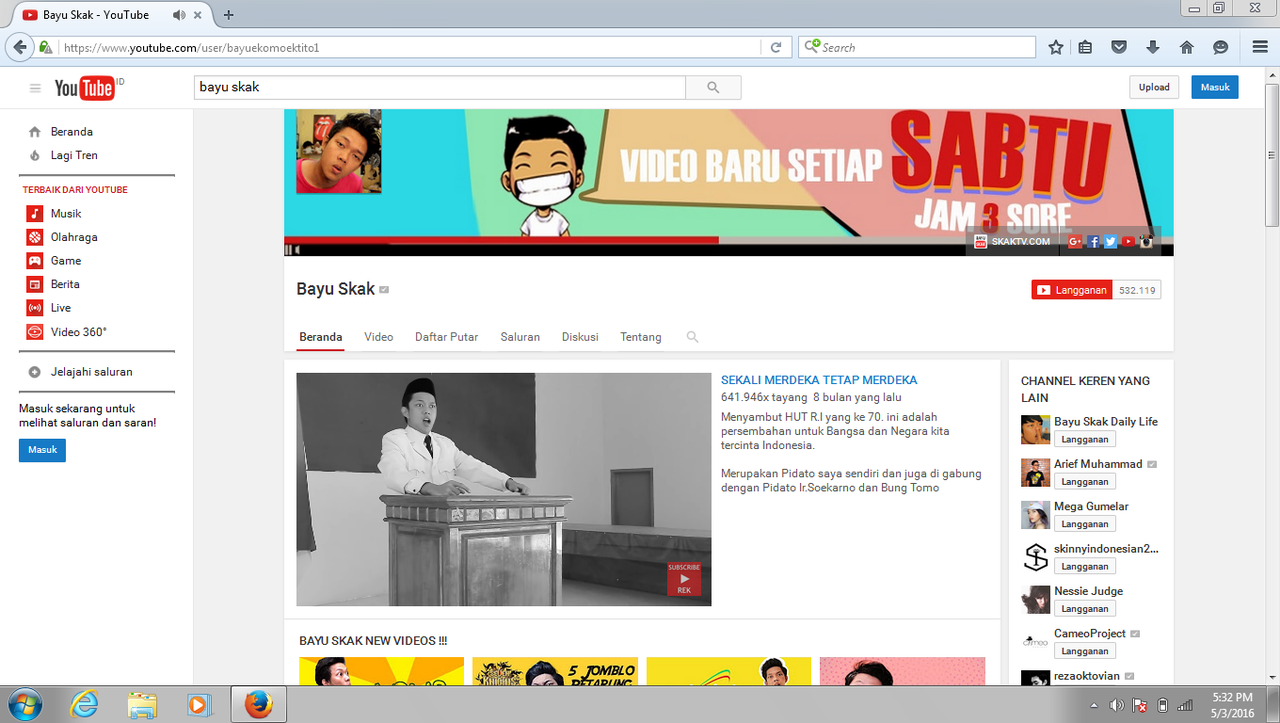Viewport: 1280px width, 723px height.
Task: Click the Firefox back arrow button
Action: click(20, 47)
